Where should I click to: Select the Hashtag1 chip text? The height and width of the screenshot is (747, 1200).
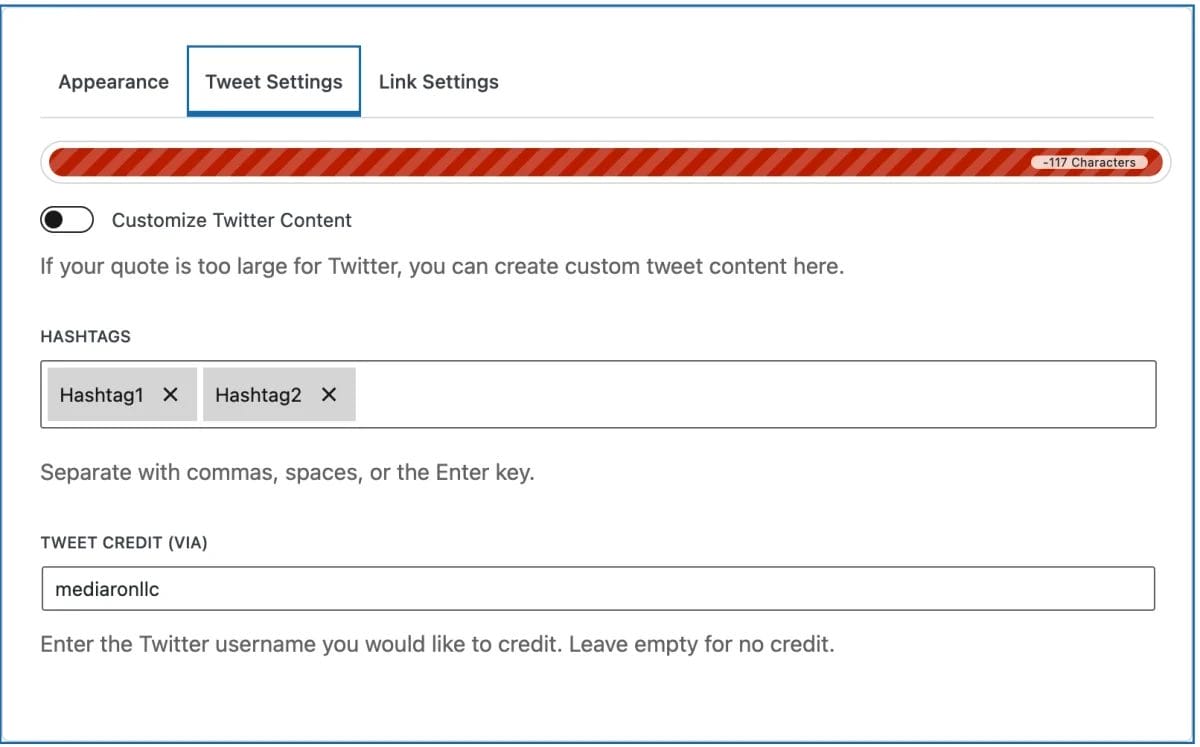point(101,395)
